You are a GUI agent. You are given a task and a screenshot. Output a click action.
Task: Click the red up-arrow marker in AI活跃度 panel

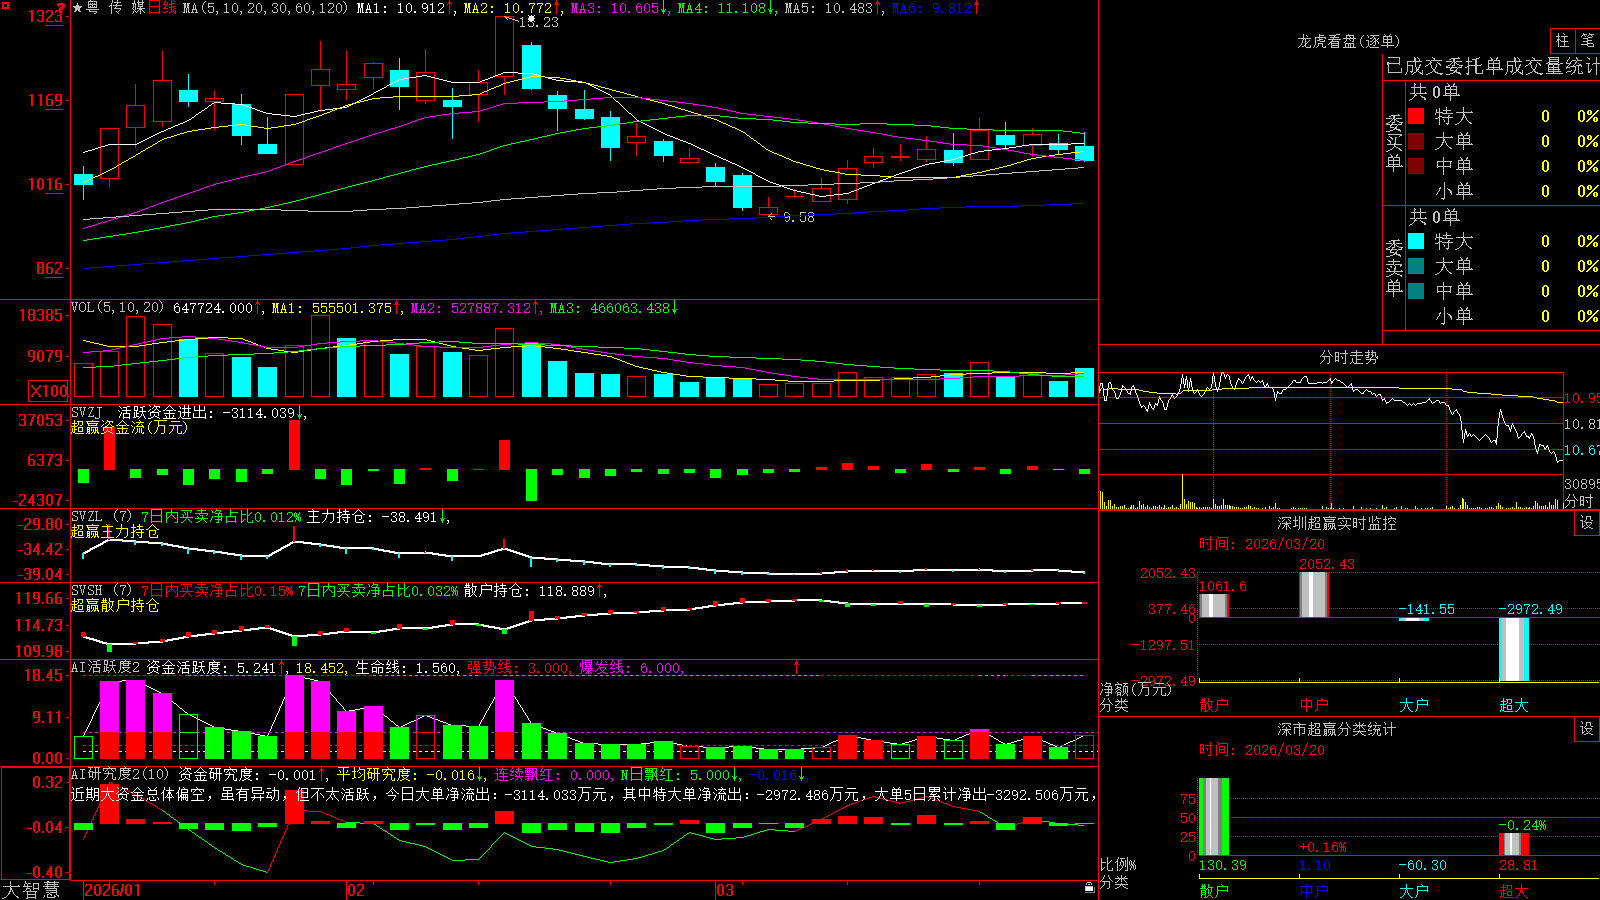[797, 666]
